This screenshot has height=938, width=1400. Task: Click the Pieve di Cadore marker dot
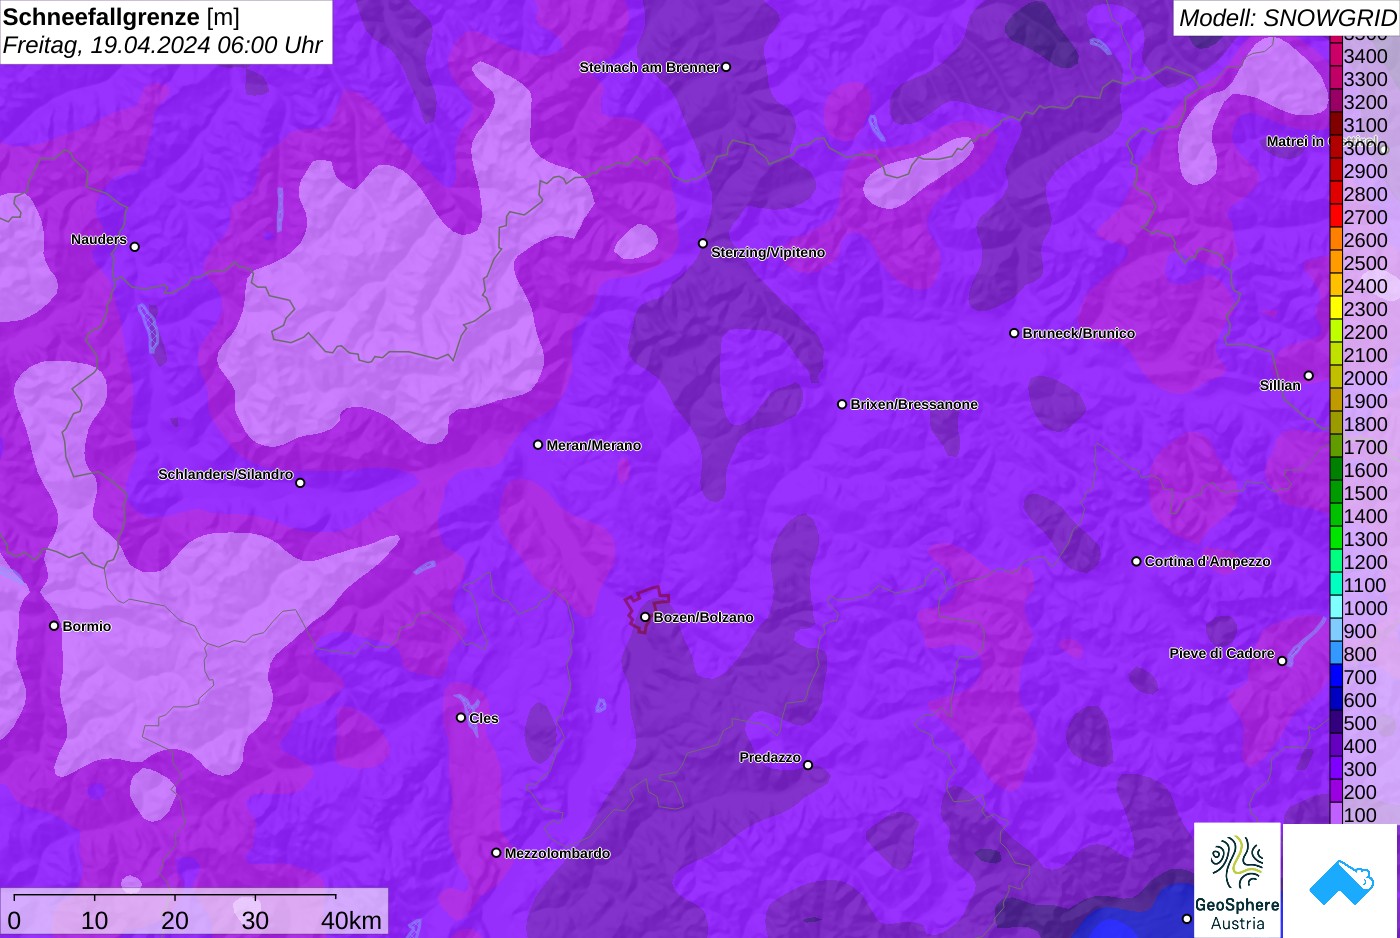click(x=1282, y=661)
